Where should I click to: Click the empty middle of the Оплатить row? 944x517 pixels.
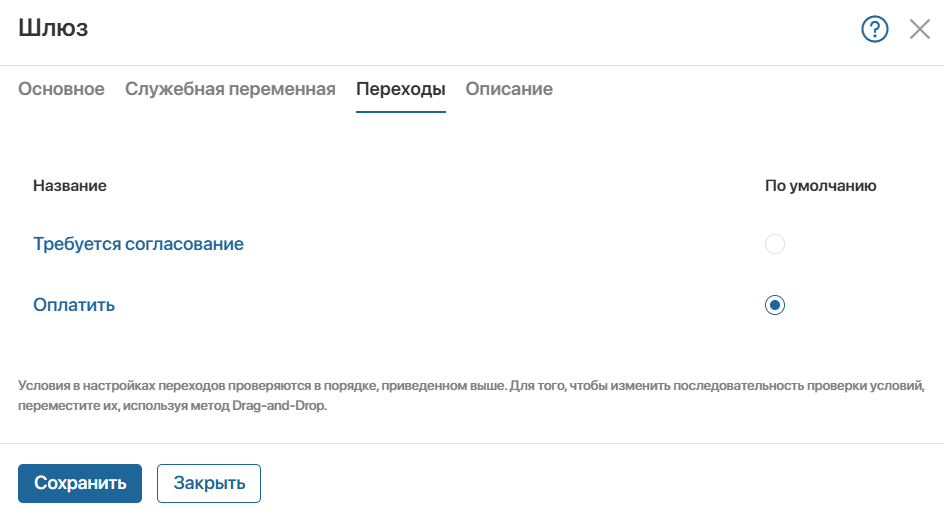coord(439,305)
